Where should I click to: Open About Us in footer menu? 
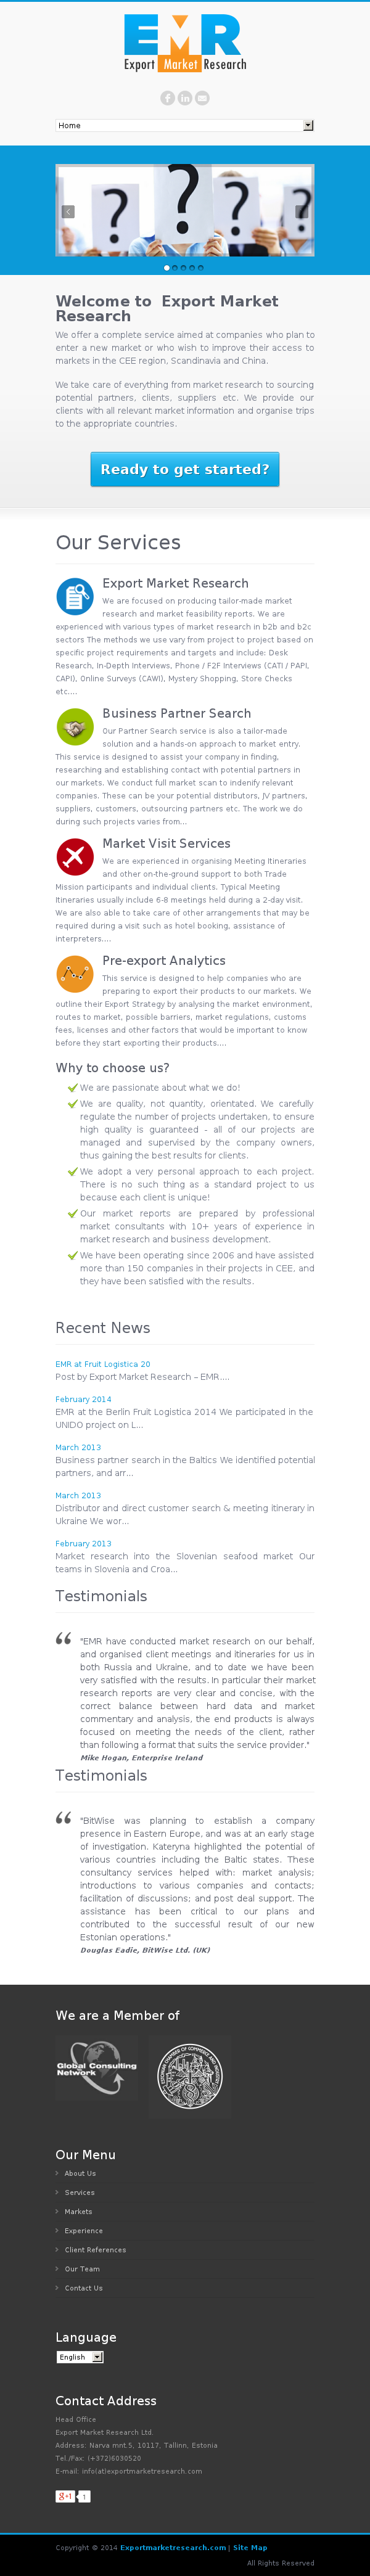(80, 2173)
